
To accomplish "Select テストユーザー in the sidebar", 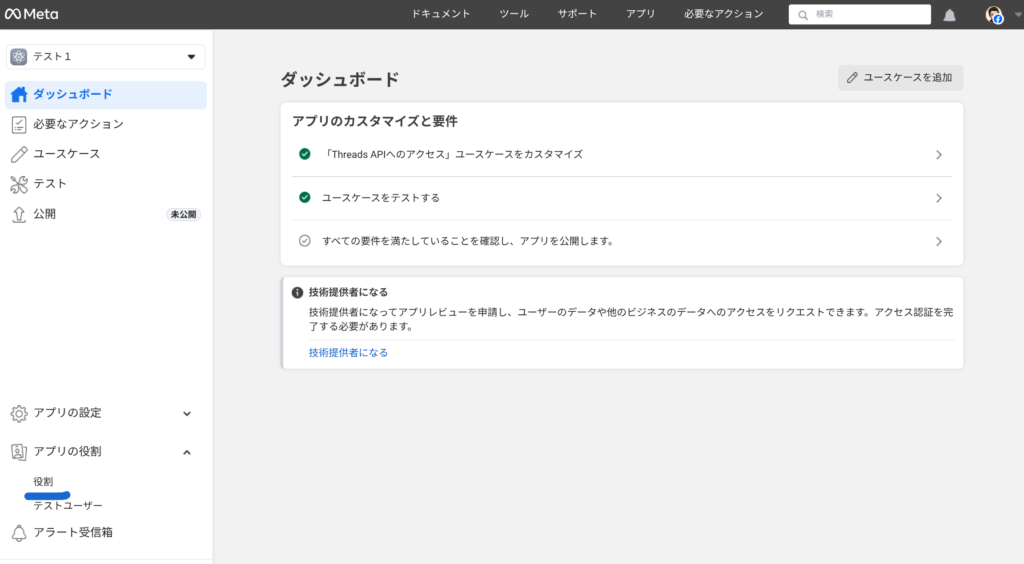I will 68,506.
